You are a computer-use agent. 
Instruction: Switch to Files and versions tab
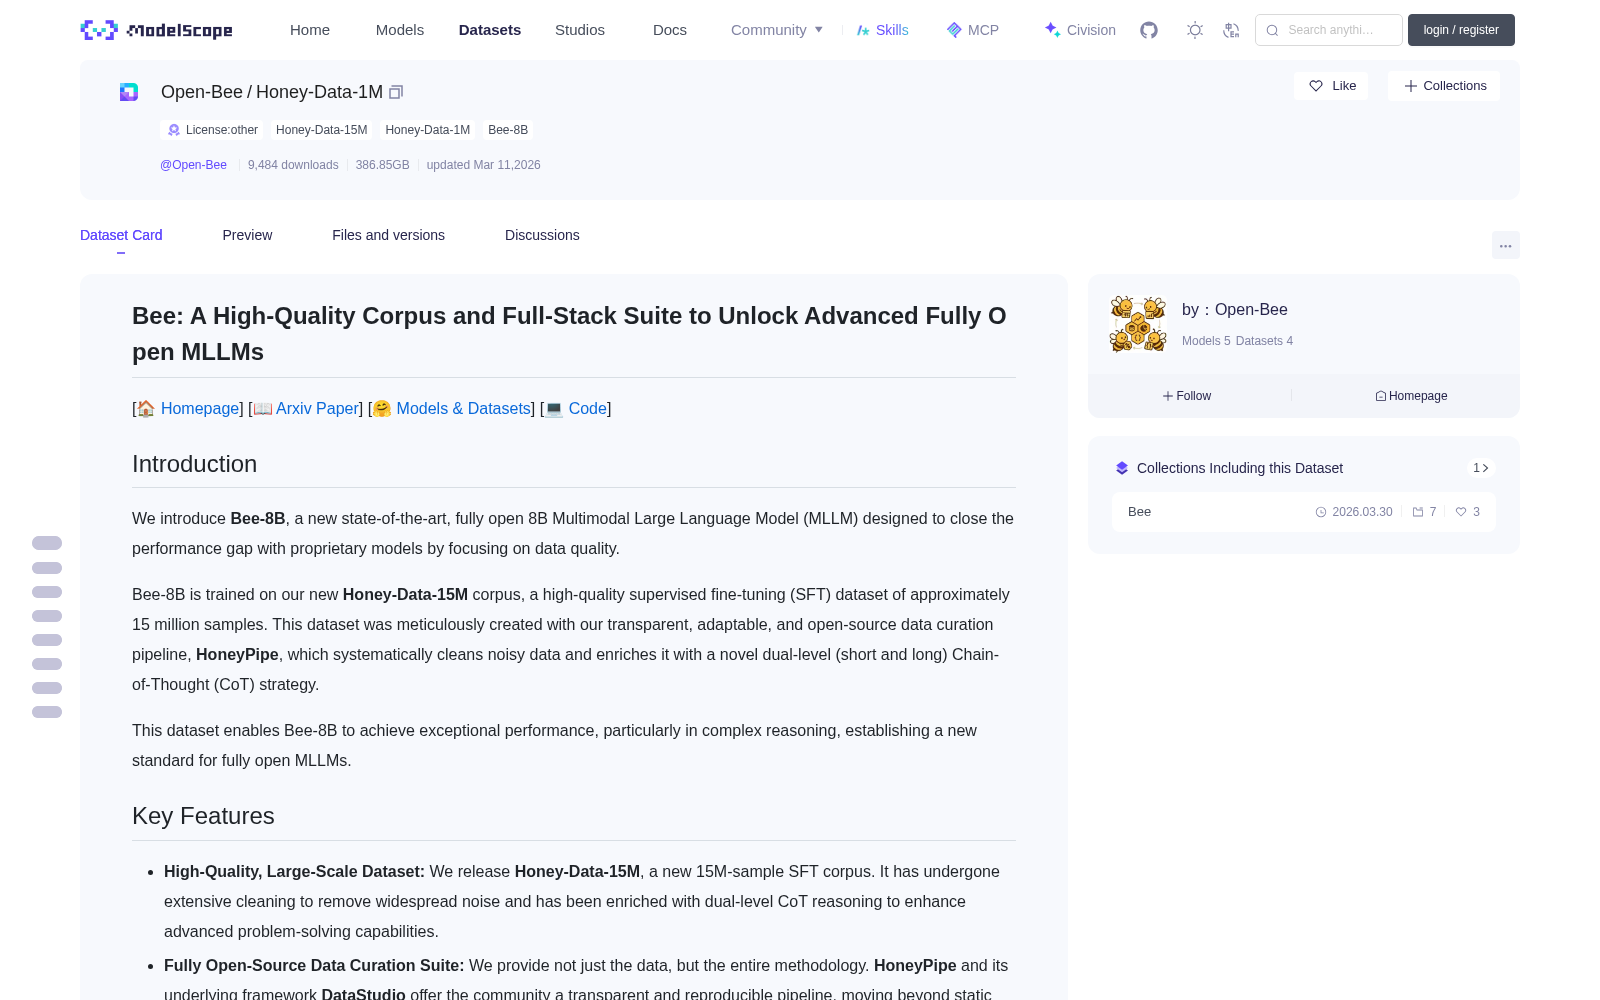click(388, 235)
